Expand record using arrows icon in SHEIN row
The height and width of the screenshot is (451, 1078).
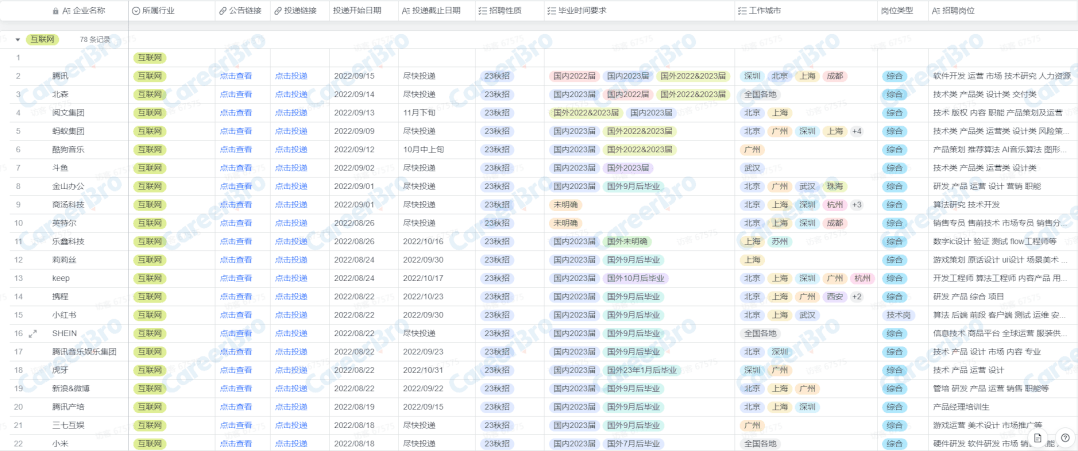point(32,333)
